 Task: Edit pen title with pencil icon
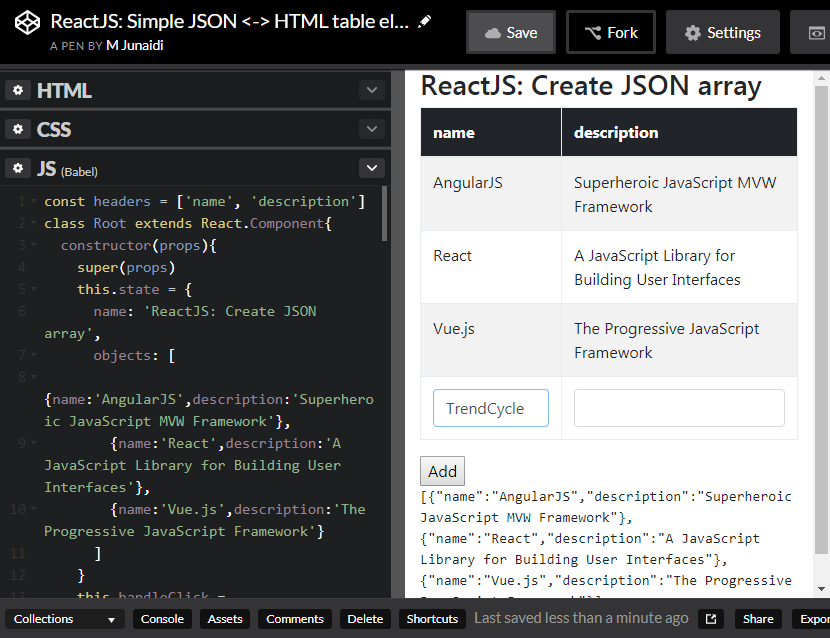(425, 22)
